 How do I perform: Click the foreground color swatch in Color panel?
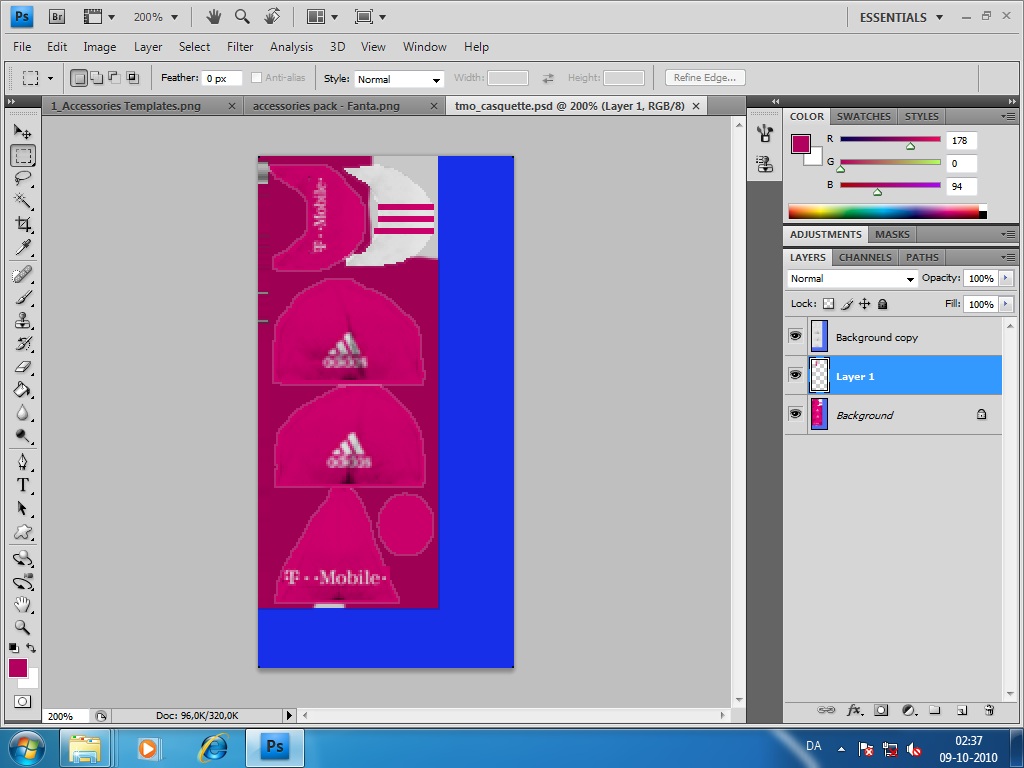coord(801,143)
